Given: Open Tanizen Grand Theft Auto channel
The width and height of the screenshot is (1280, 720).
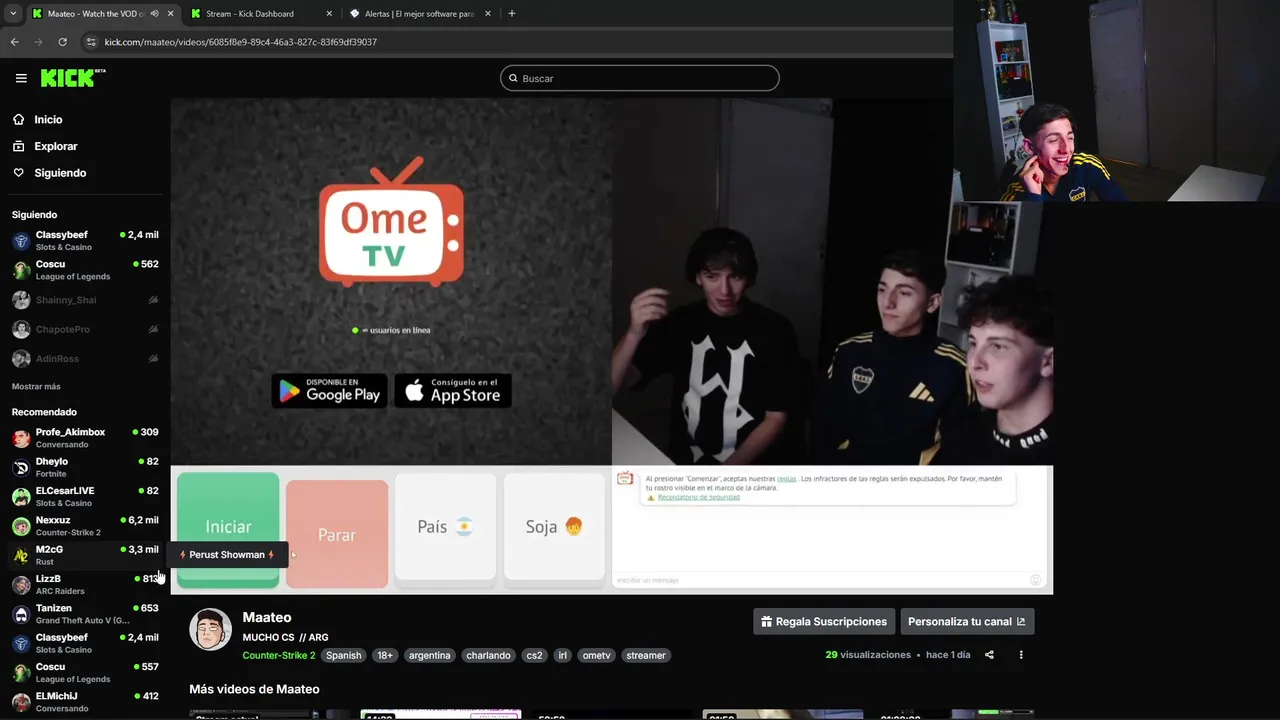Looking at the screenshot, I should [x=85, y=614].
